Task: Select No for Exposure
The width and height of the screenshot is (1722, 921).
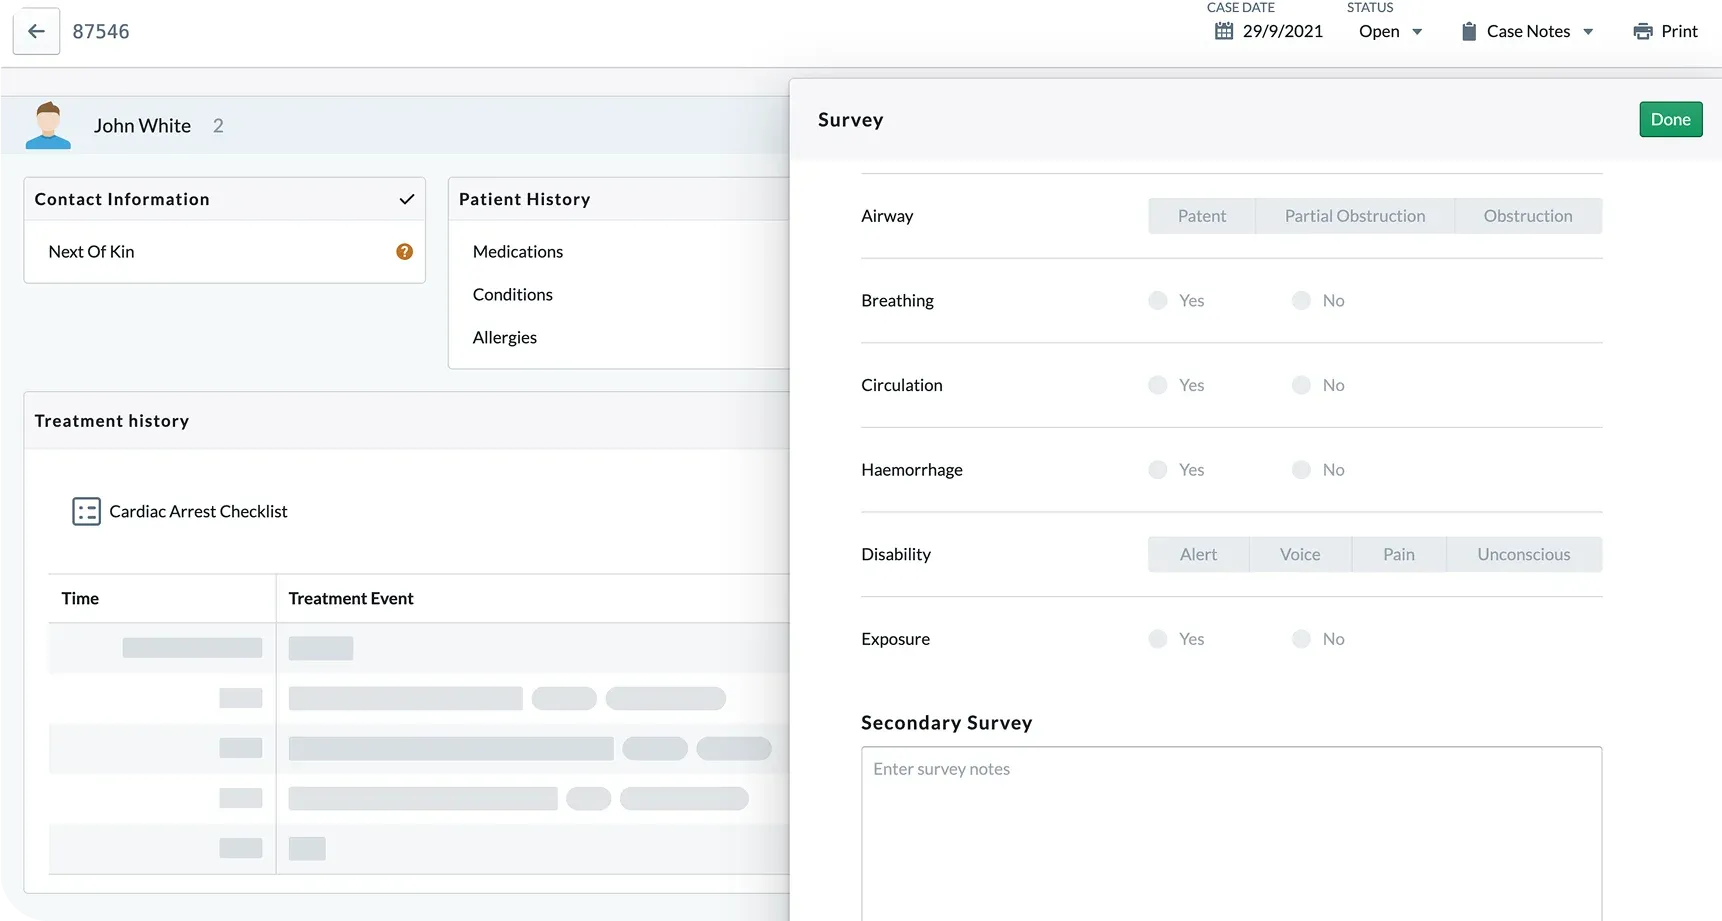Action: click(x=1301, y=639)
